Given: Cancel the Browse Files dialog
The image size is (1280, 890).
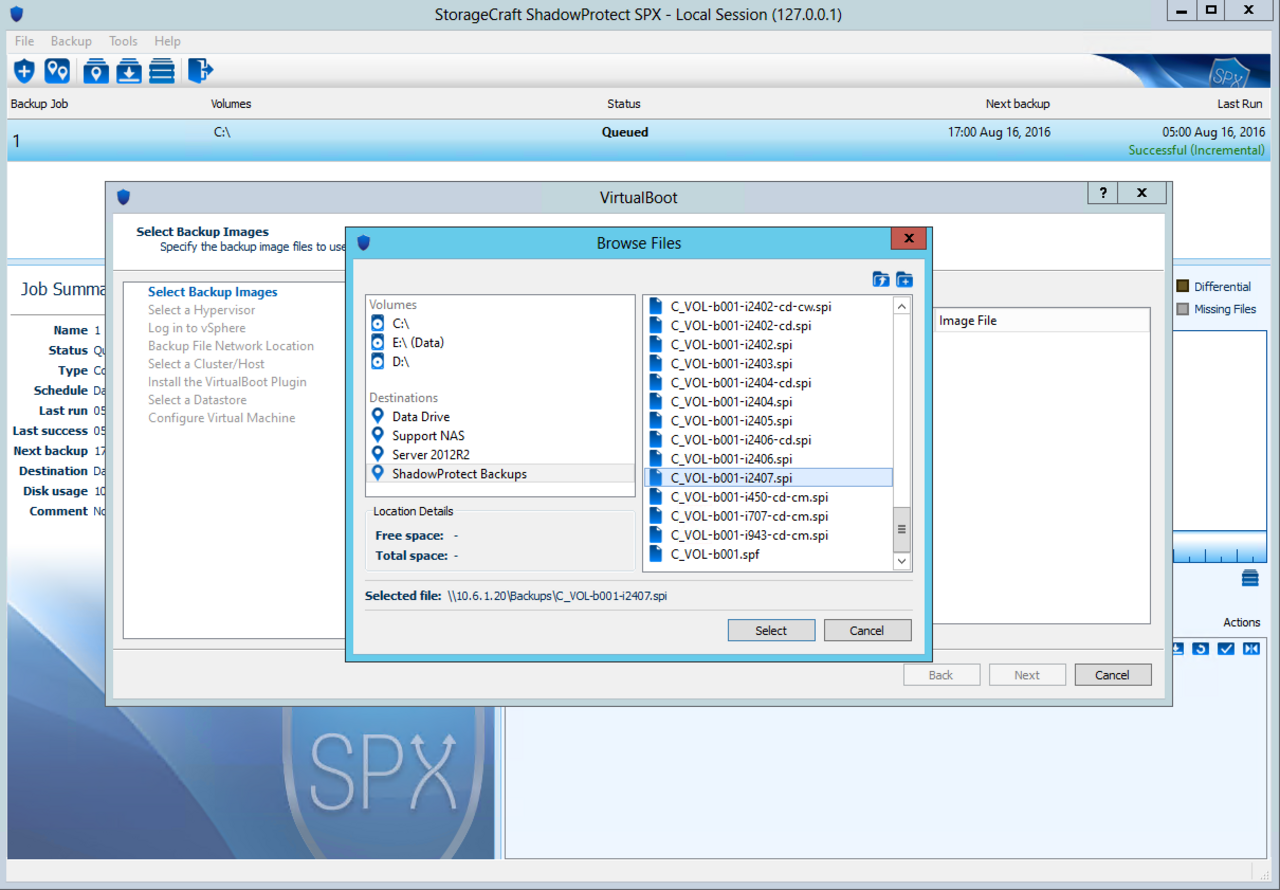Looking at the screenshot, I should tap(867, 630).
